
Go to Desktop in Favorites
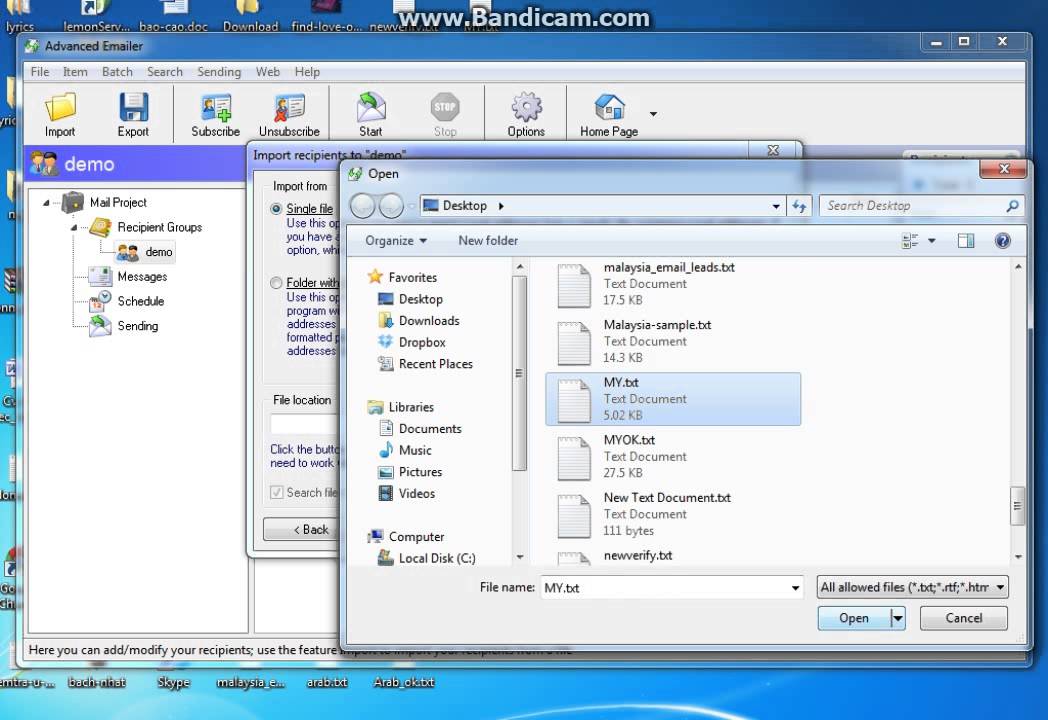click(x=410, y=299)
